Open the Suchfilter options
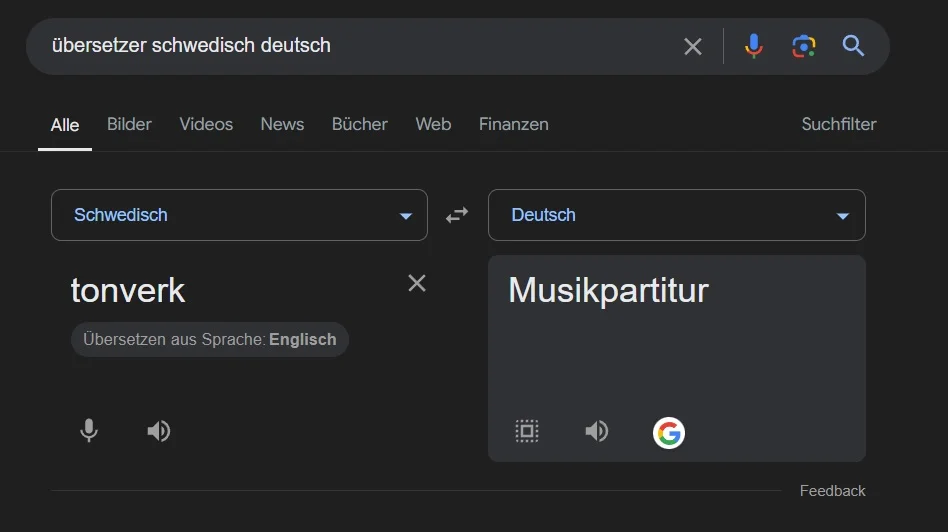This screenshot has width=948, height=532. (x=838, y=124)
